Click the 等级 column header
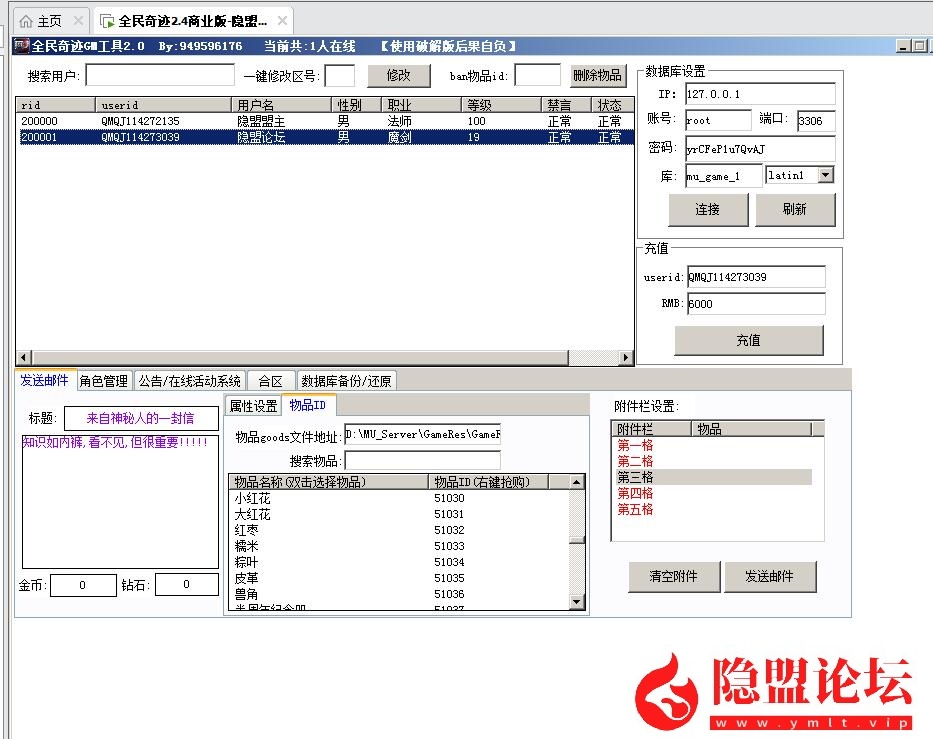Screen dimensions: 933x739 (501, 105)
